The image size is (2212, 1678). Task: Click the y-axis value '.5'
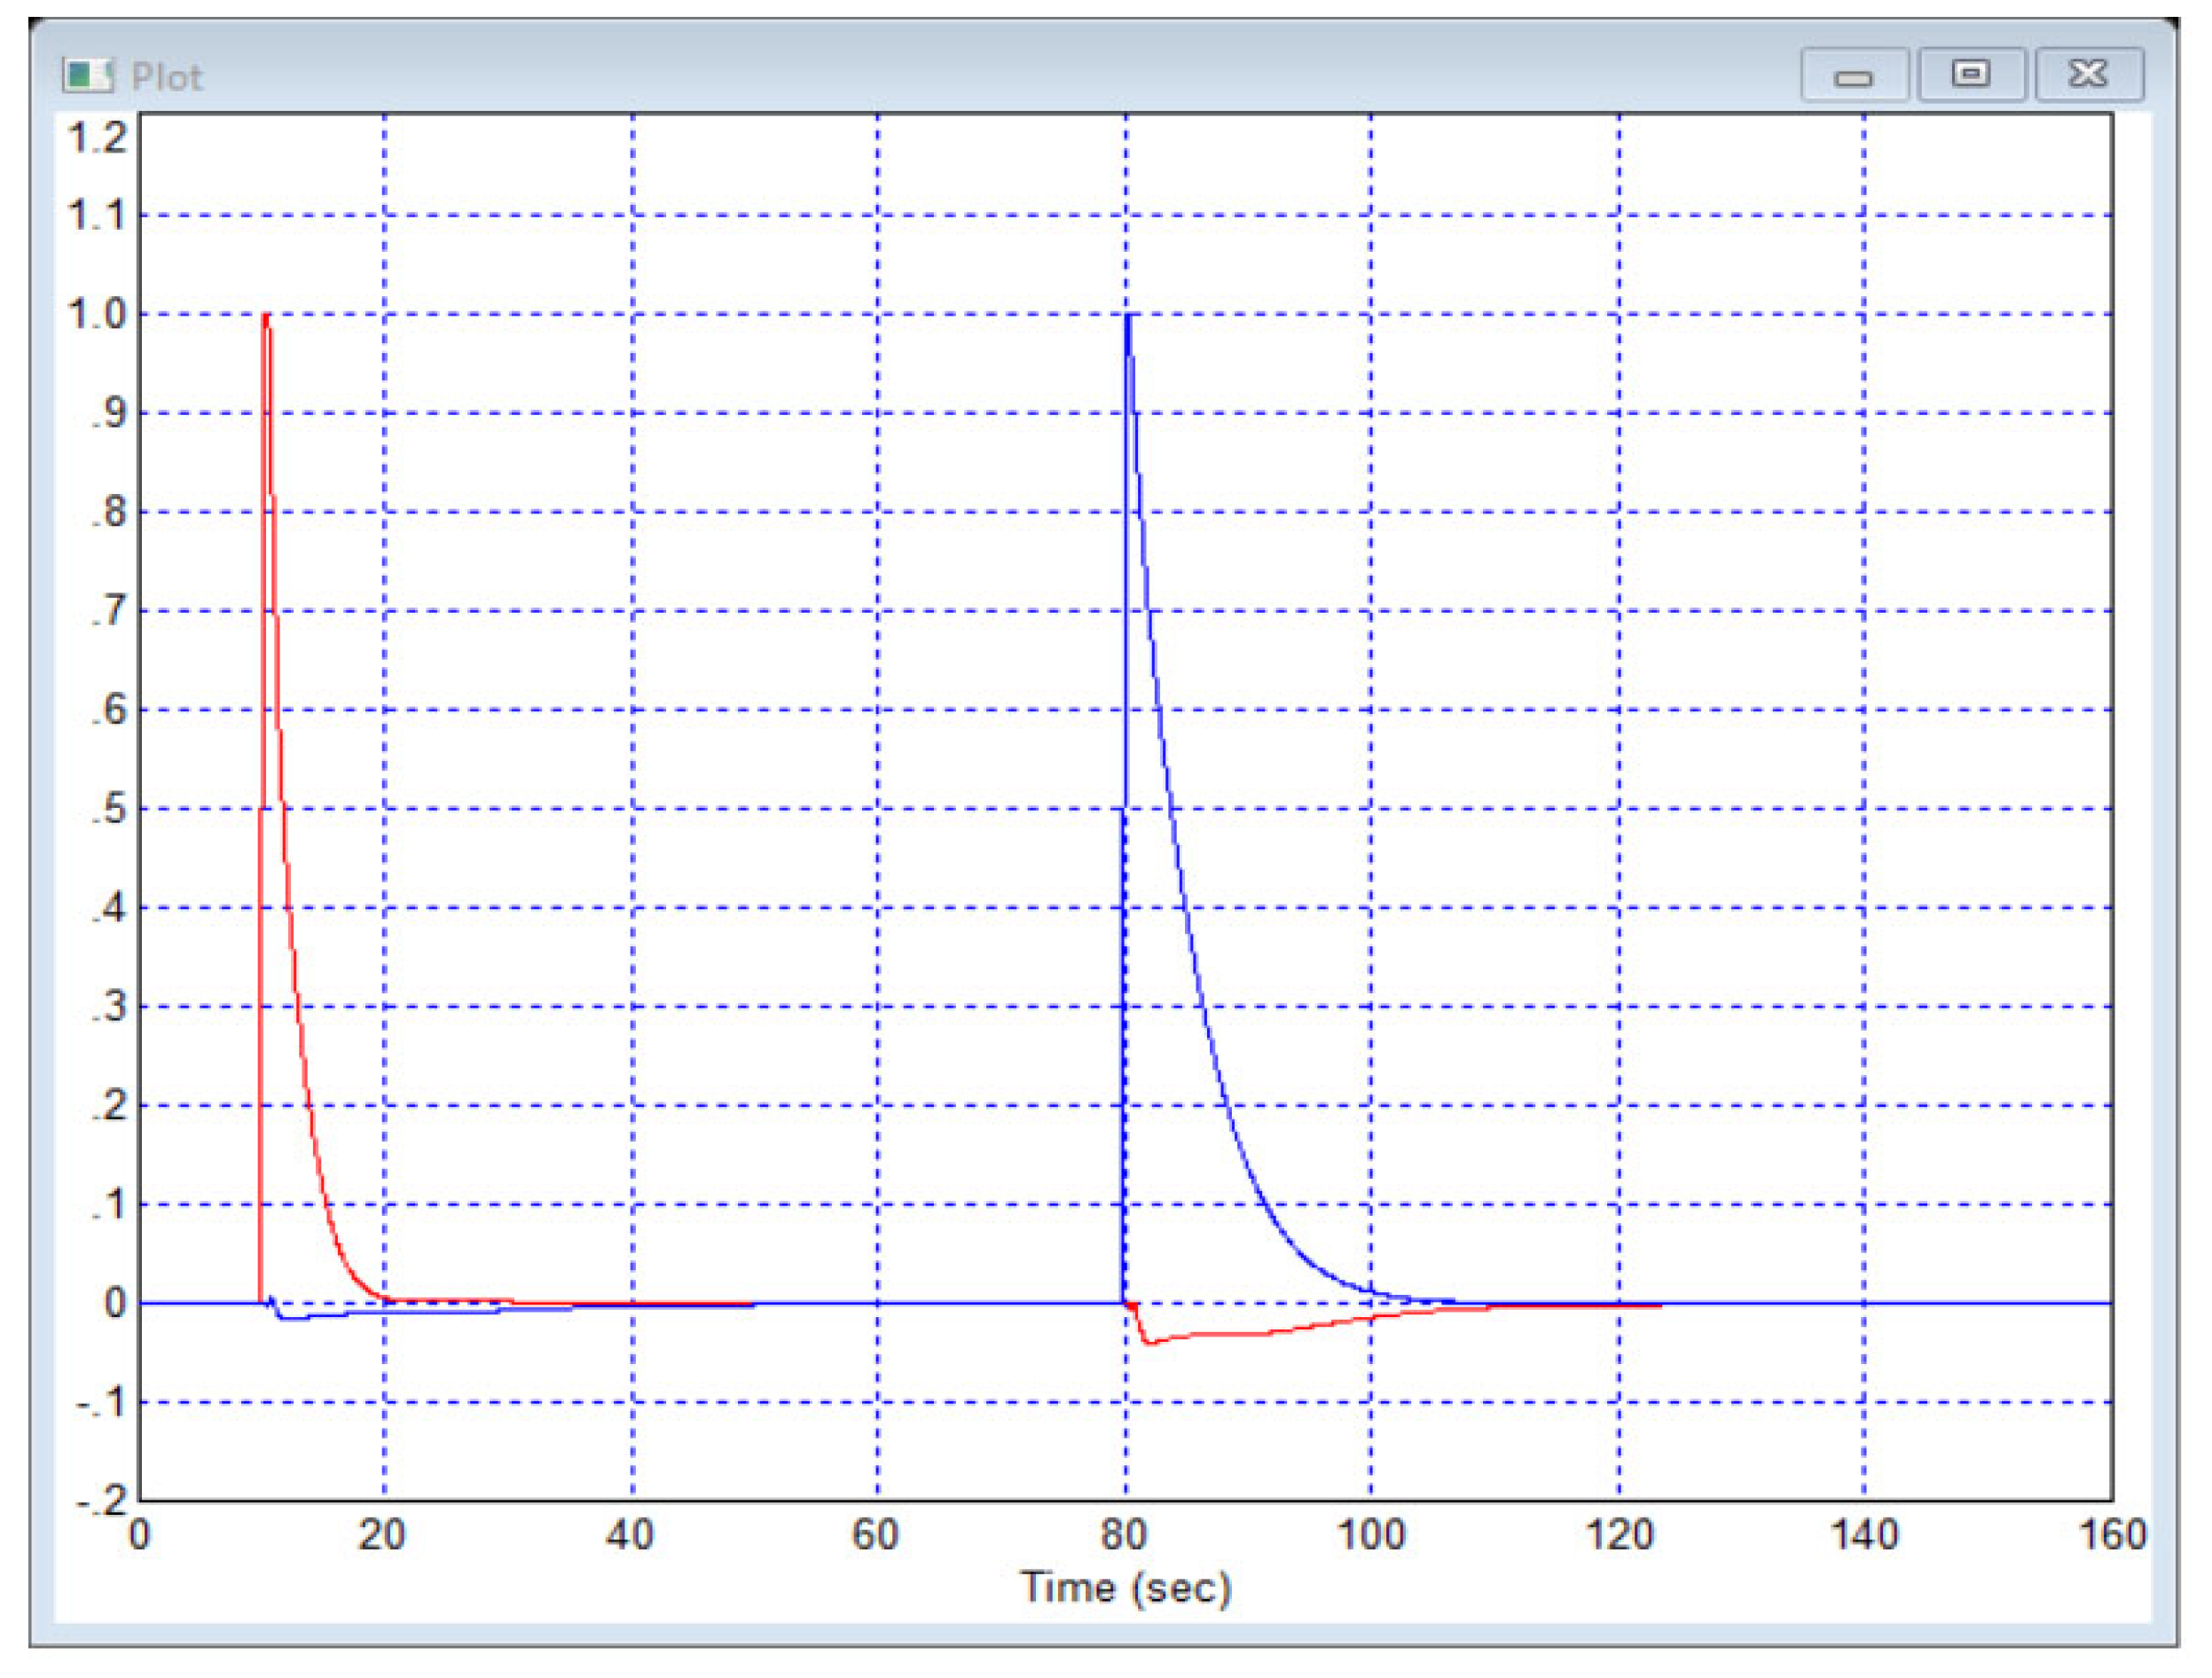(110, 809)
